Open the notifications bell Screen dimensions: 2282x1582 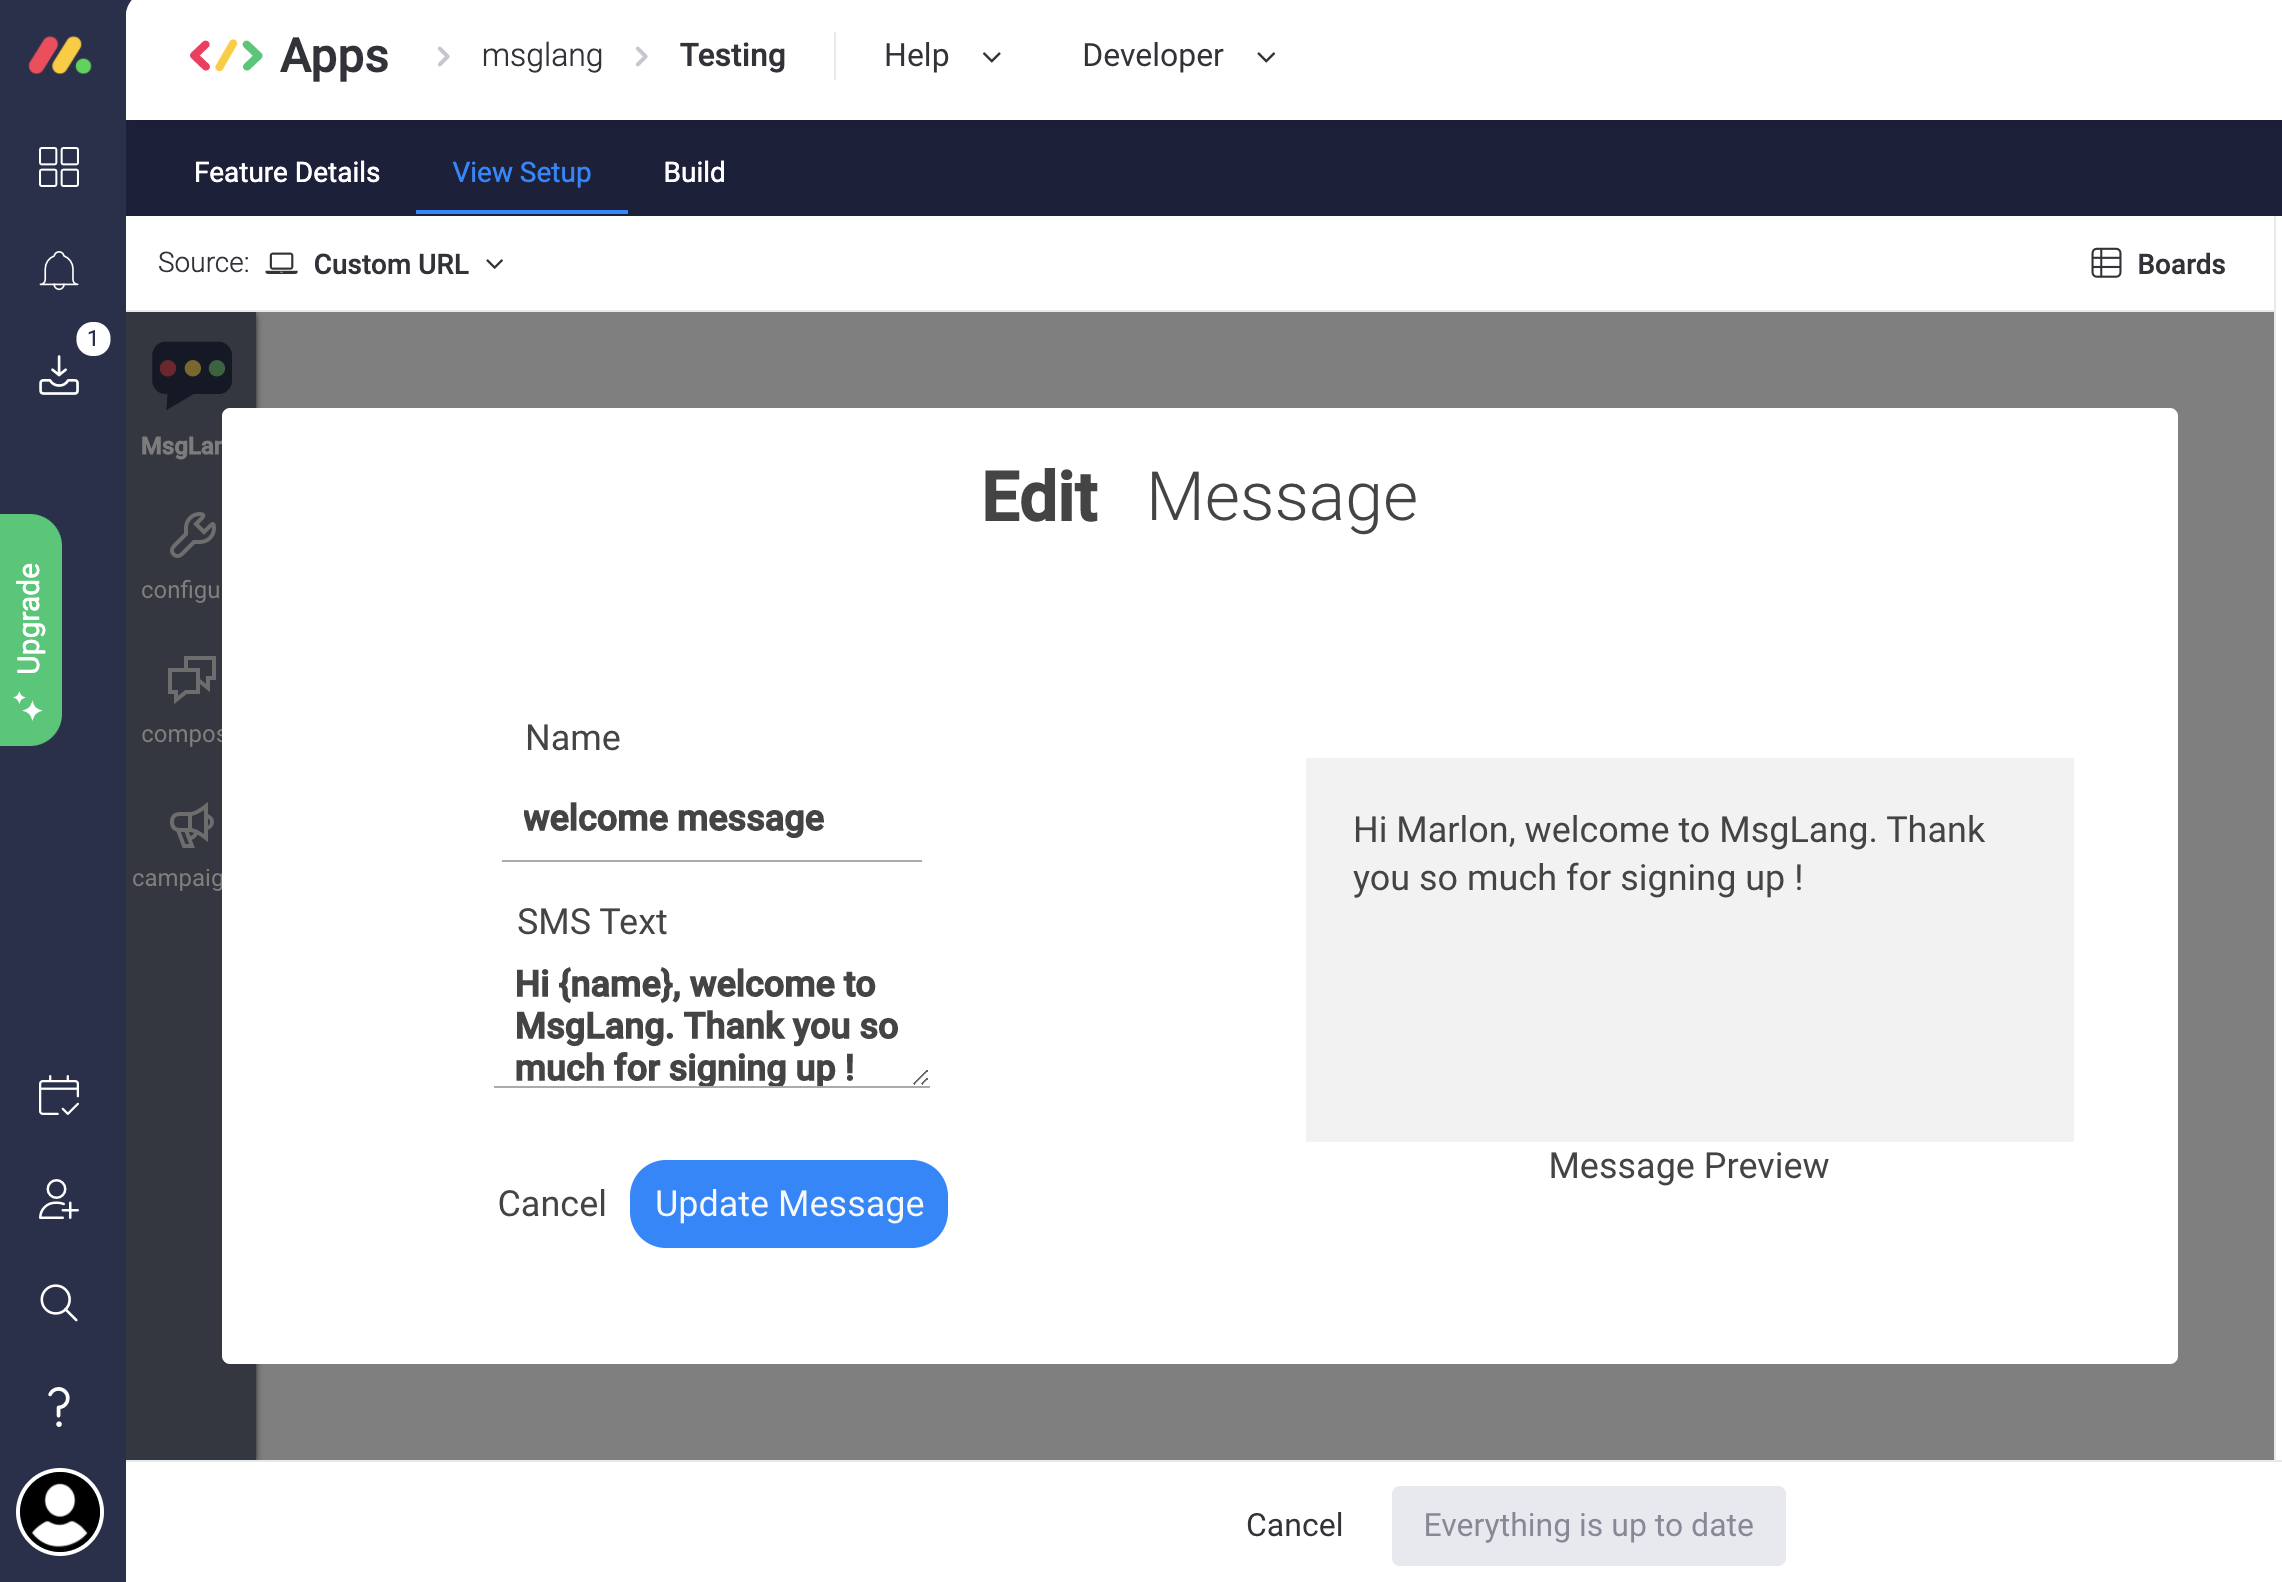(x=59, y=270)
